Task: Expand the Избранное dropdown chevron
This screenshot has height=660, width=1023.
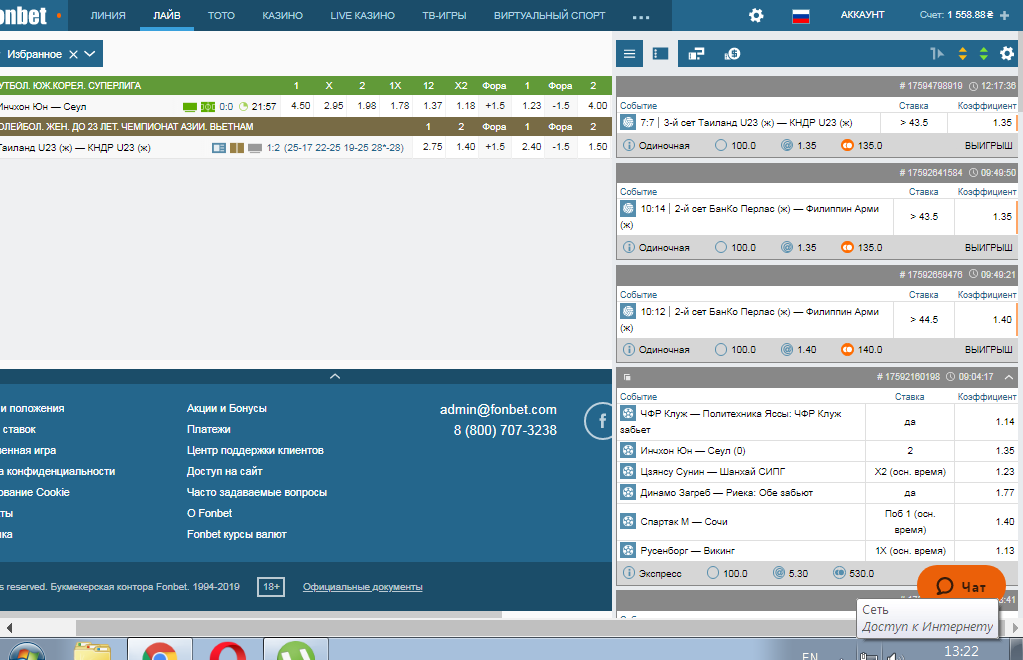Action: (90, 53)
